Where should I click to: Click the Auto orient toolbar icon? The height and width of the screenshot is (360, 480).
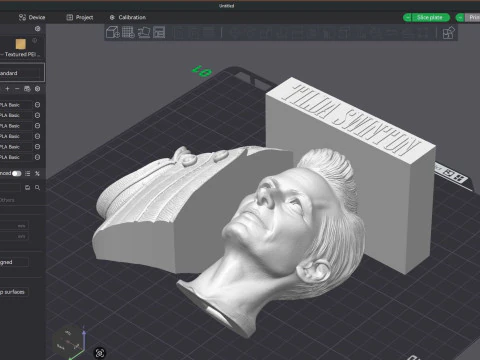click(x=144, y=32)
